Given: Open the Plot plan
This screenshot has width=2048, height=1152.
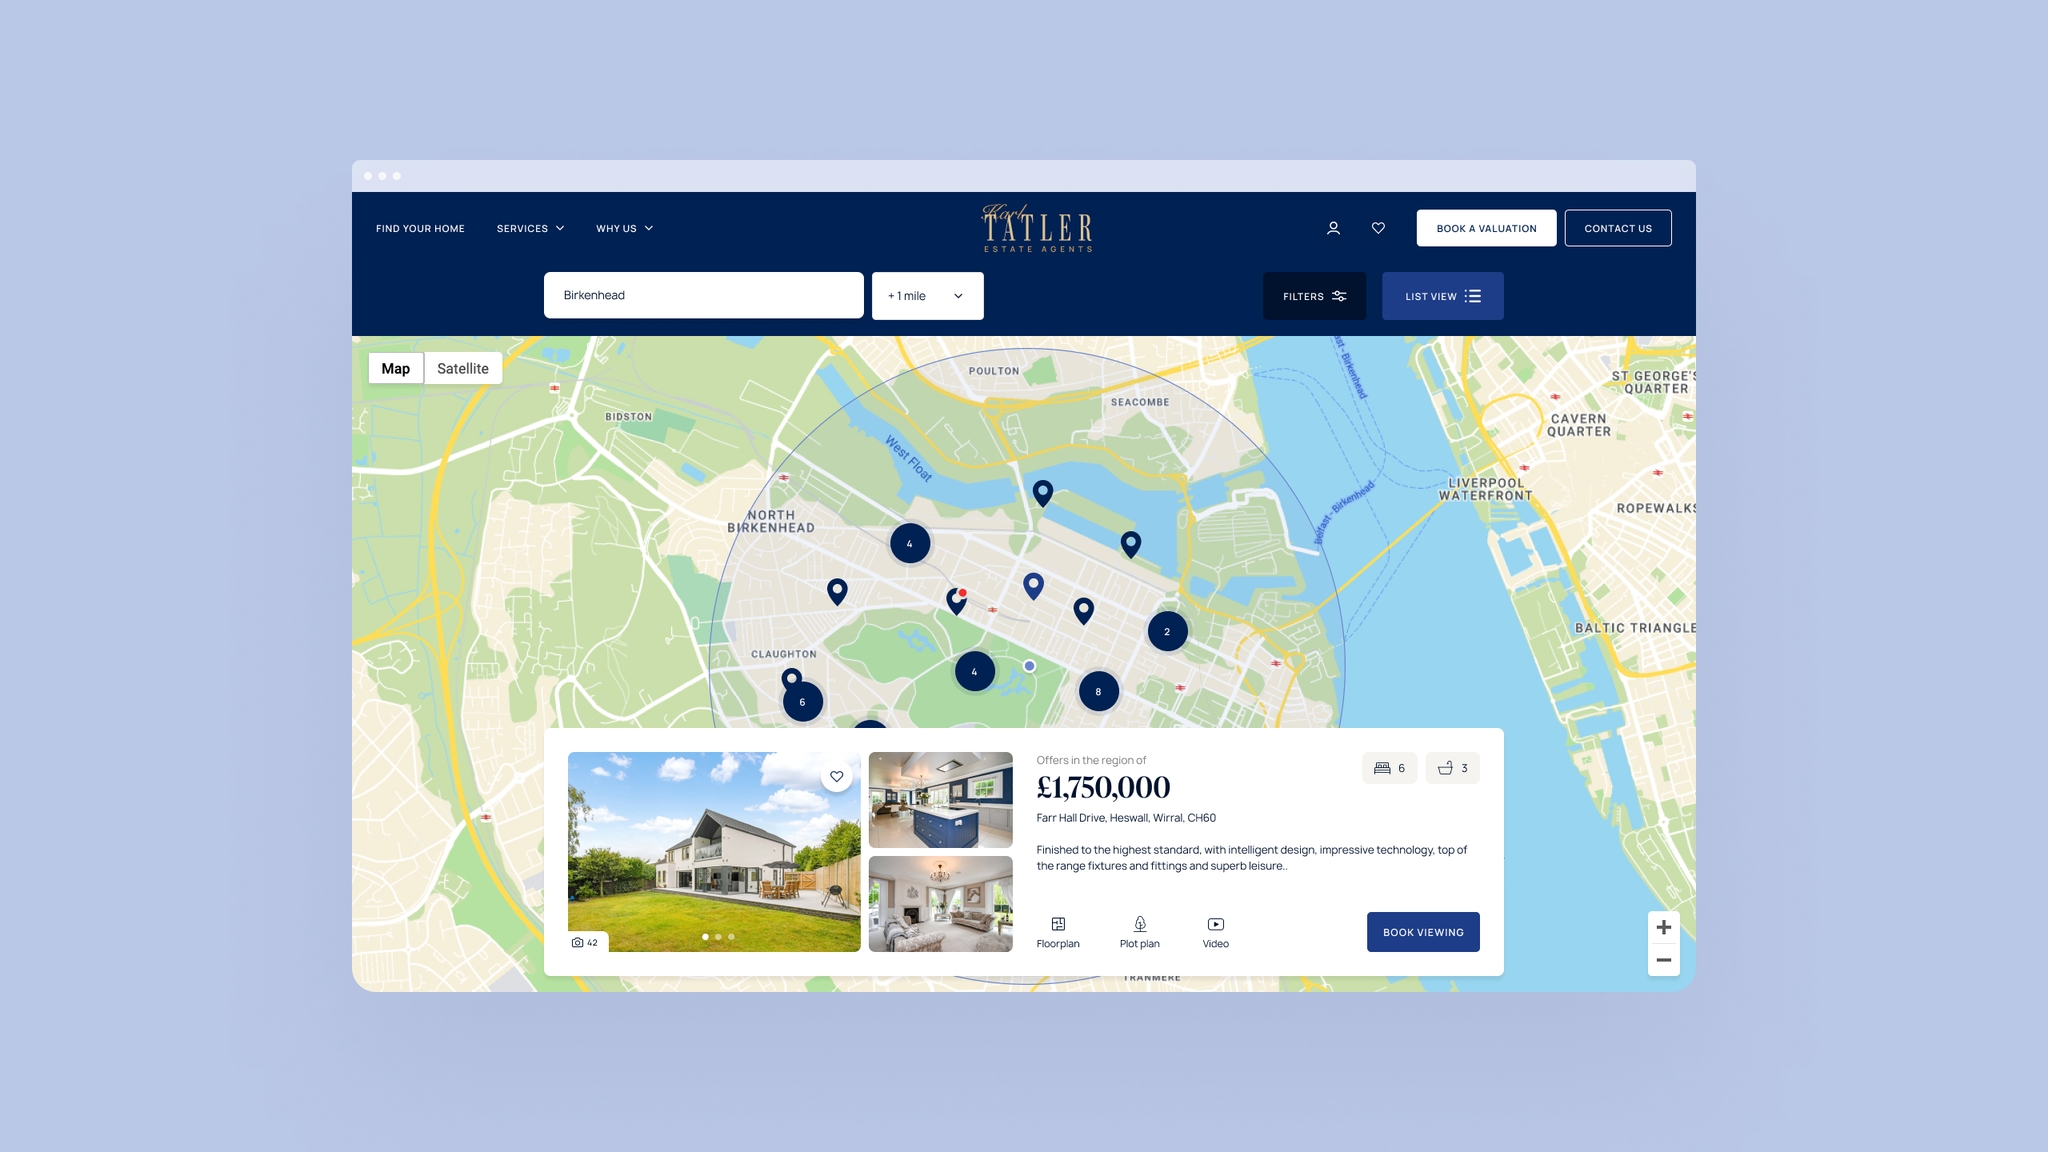Looking at the screenshot, I should (x=1139, y=931).
